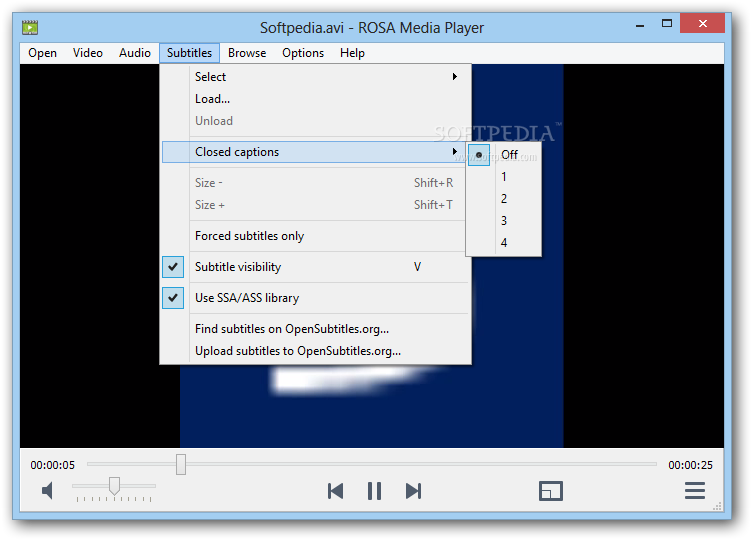This screenshot has height=540, width=752.
Task: Close the Subtitles menu
Action: point(189,53)
